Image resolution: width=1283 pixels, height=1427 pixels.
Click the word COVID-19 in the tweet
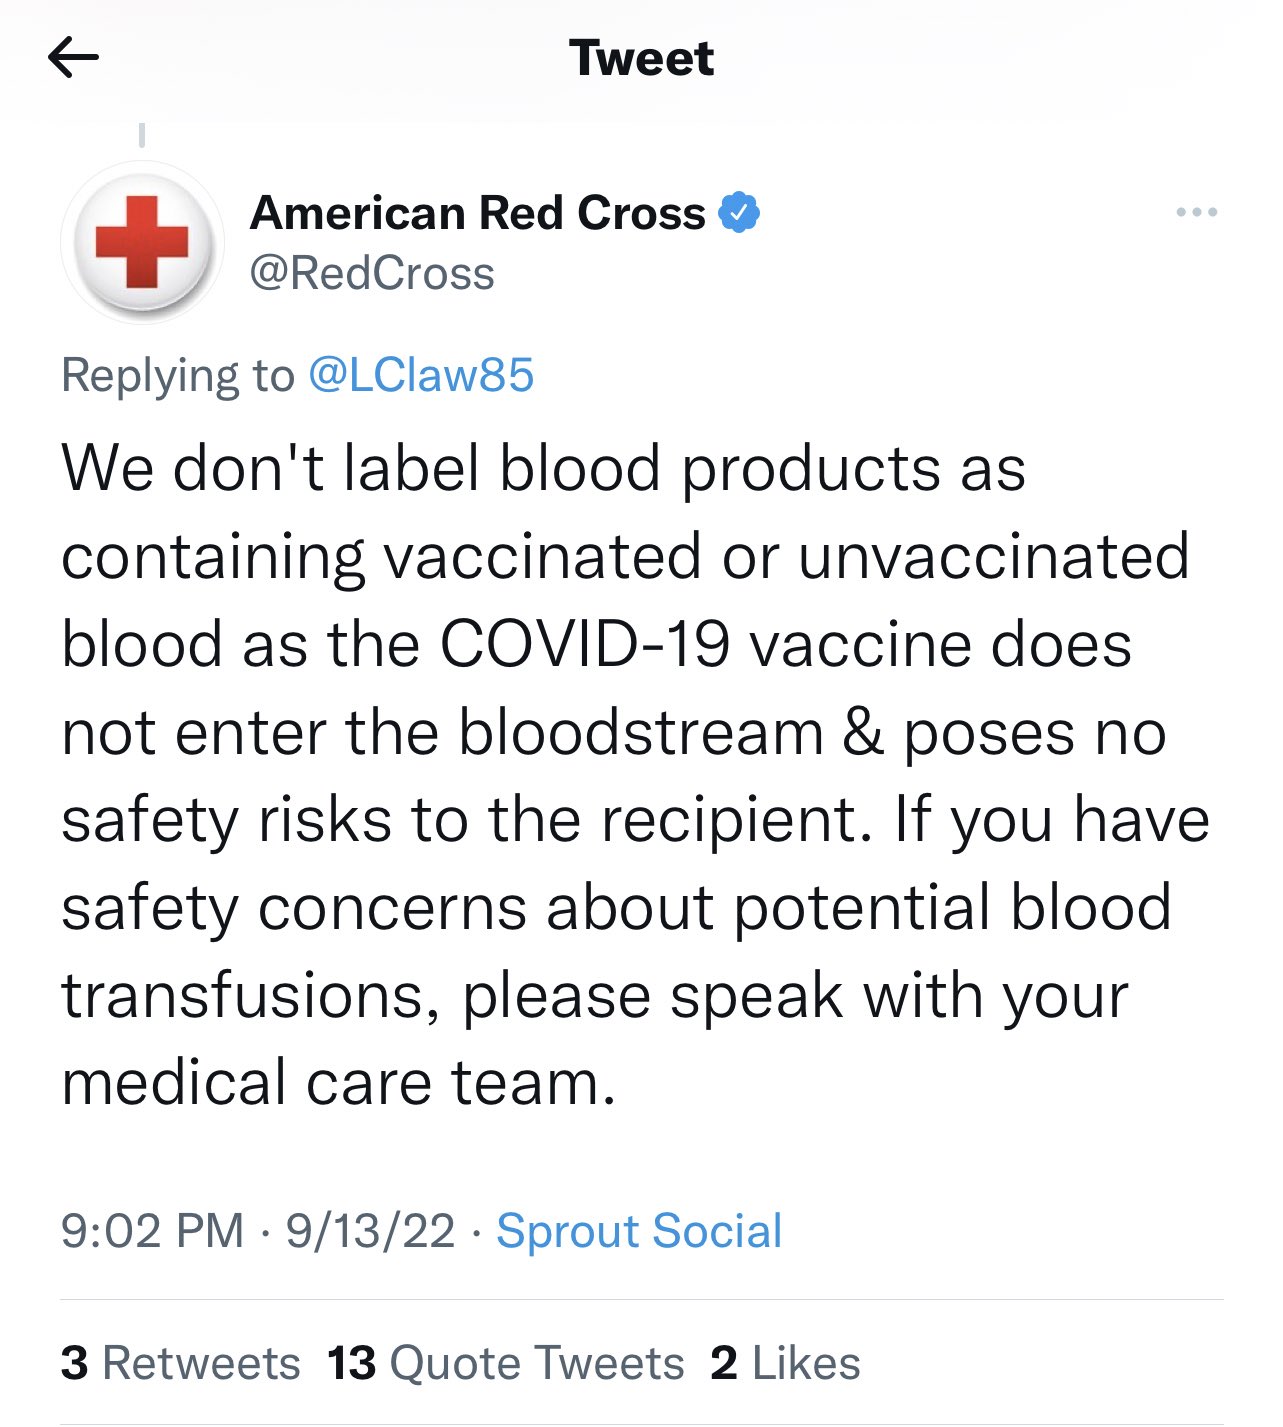[584, 644]
